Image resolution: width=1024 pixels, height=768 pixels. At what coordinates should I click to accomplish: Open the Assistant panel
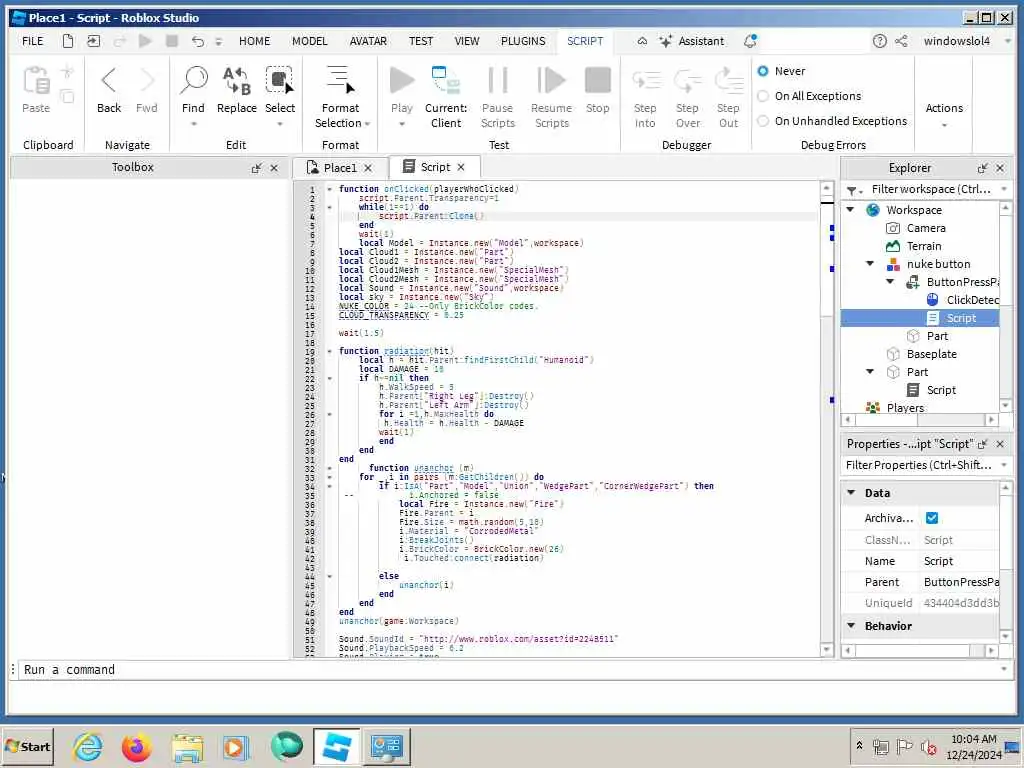692,41
